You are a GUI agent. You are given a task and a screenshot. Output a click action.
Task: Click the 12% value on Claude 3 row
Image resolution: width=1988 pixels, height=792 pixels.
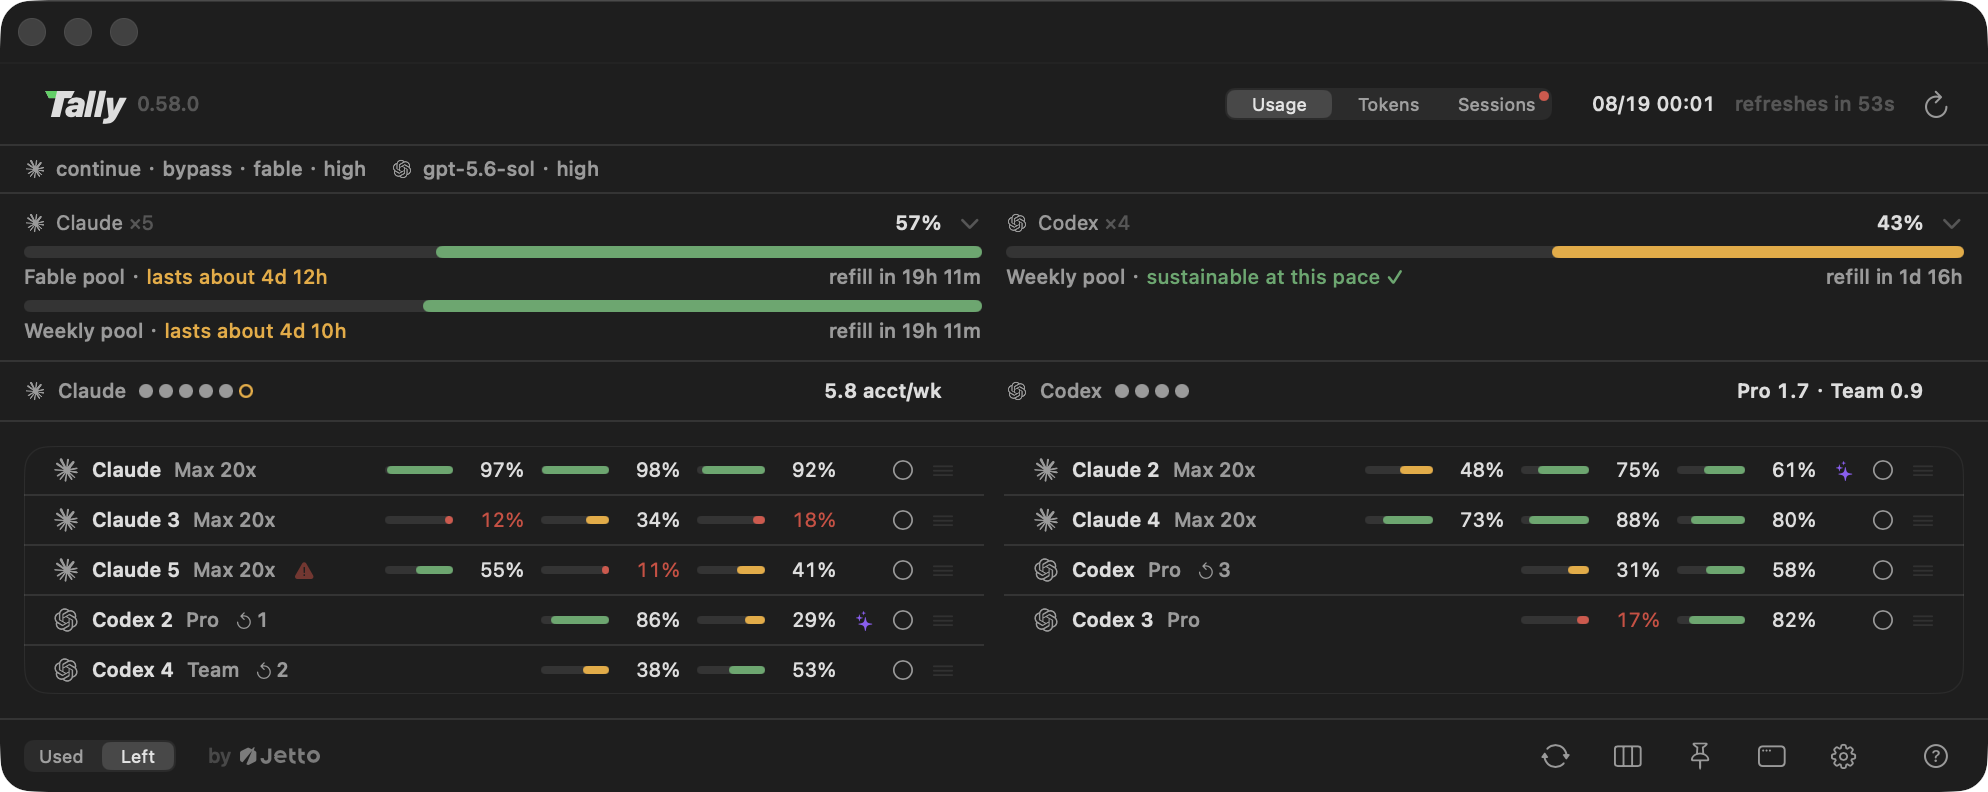pos(502,520)
